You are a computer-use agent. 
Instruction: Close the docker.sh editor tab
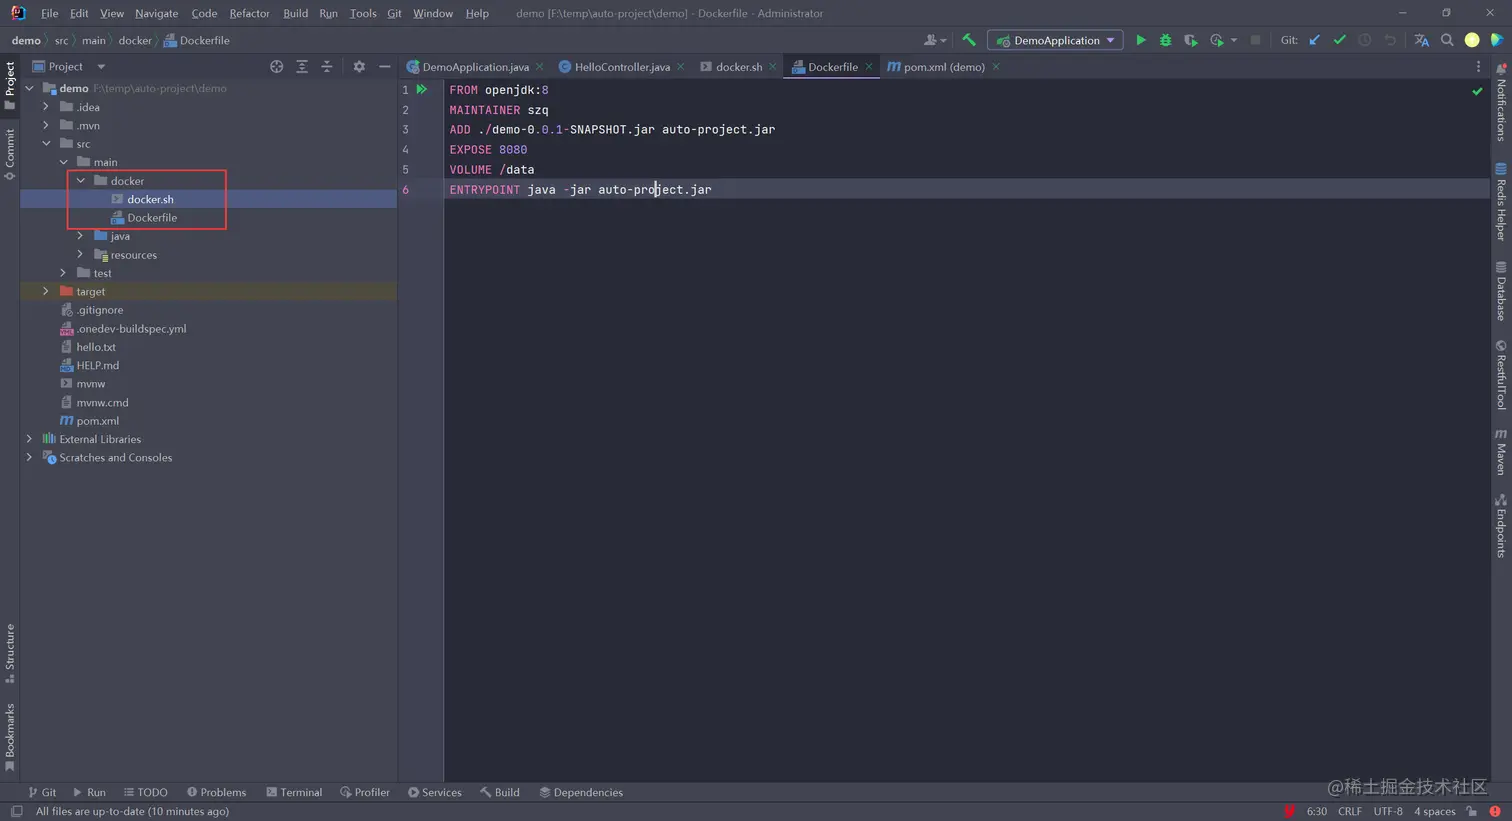773,67
